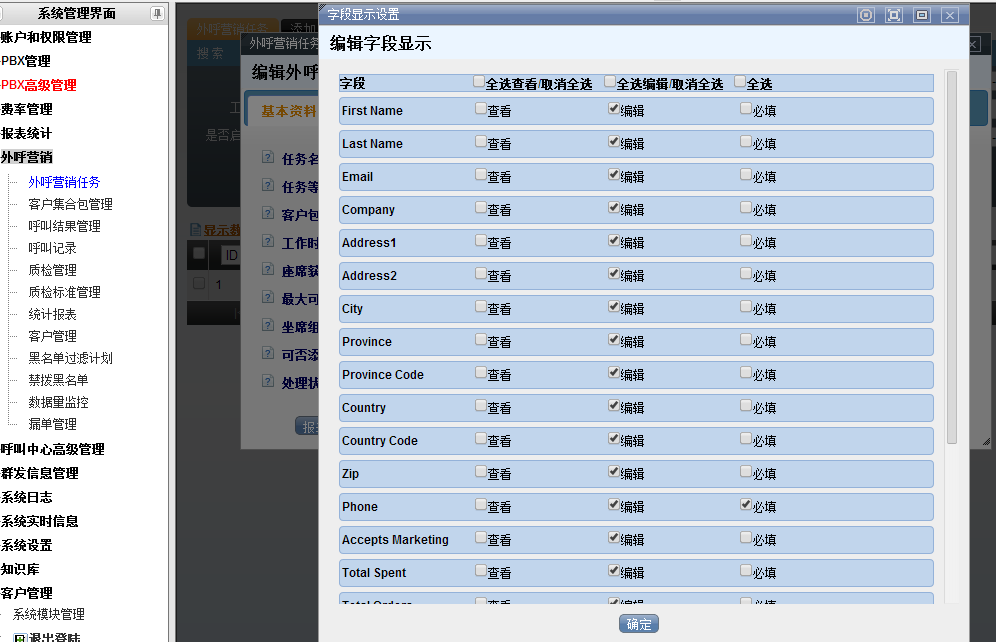This screenshot has width=996, height=642.
Task: Check 全选查看/取消全选 header checkbox
Action: (x=479, y=82)
